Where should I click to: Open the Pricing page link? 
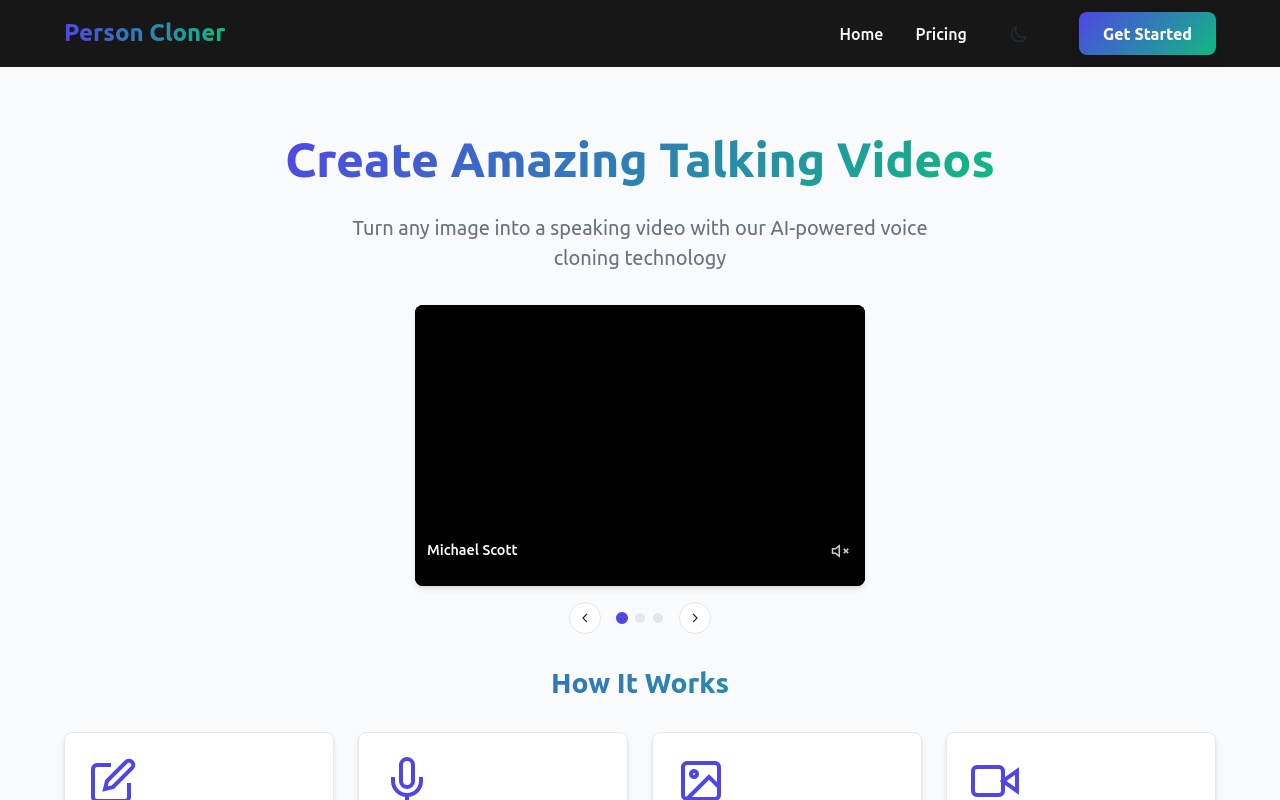[941, 34]
